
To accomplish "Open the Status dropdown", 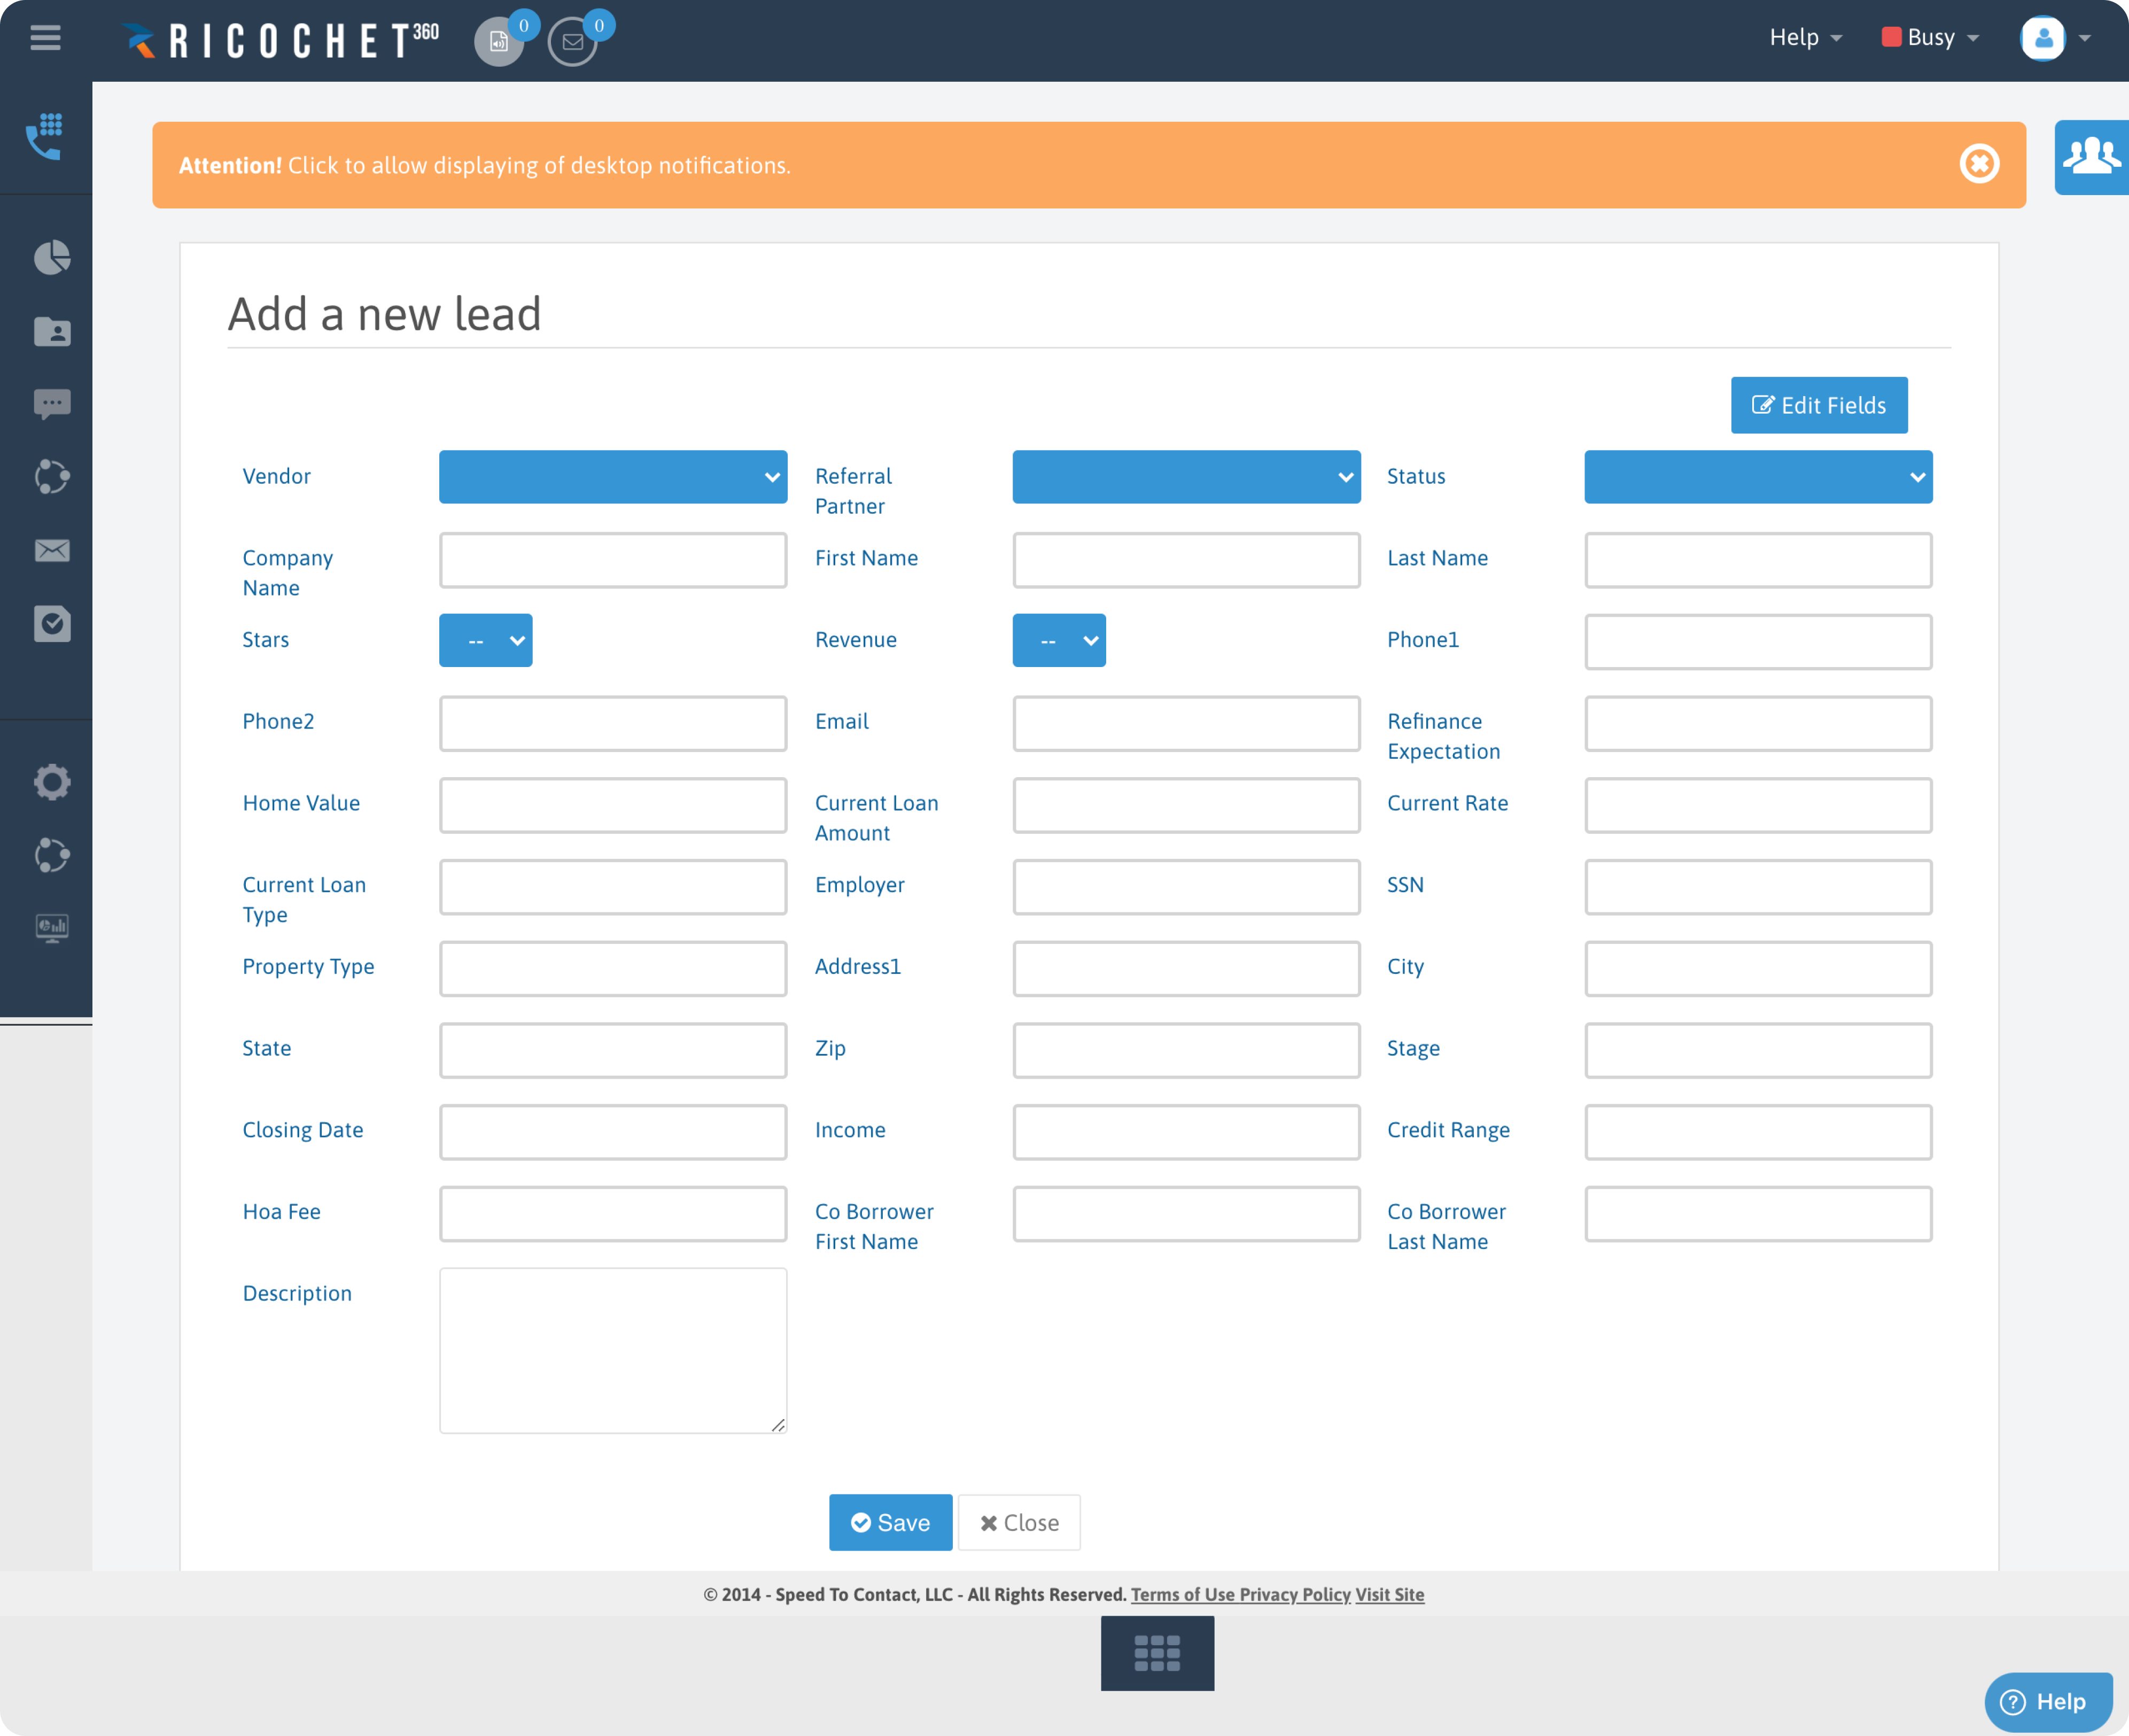I will (x=1757, y=477).
